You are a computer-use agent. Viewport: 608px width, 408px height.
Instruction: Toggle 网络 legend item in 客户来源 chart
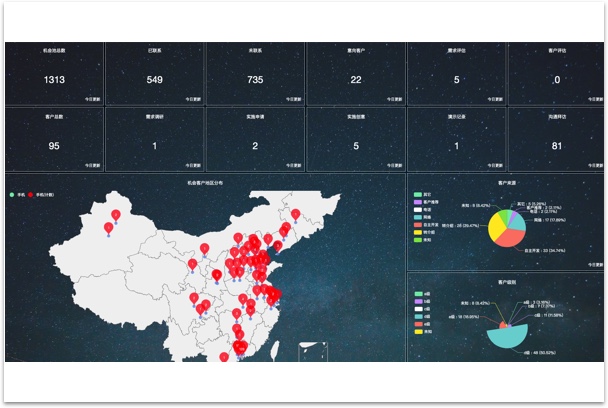423,217
